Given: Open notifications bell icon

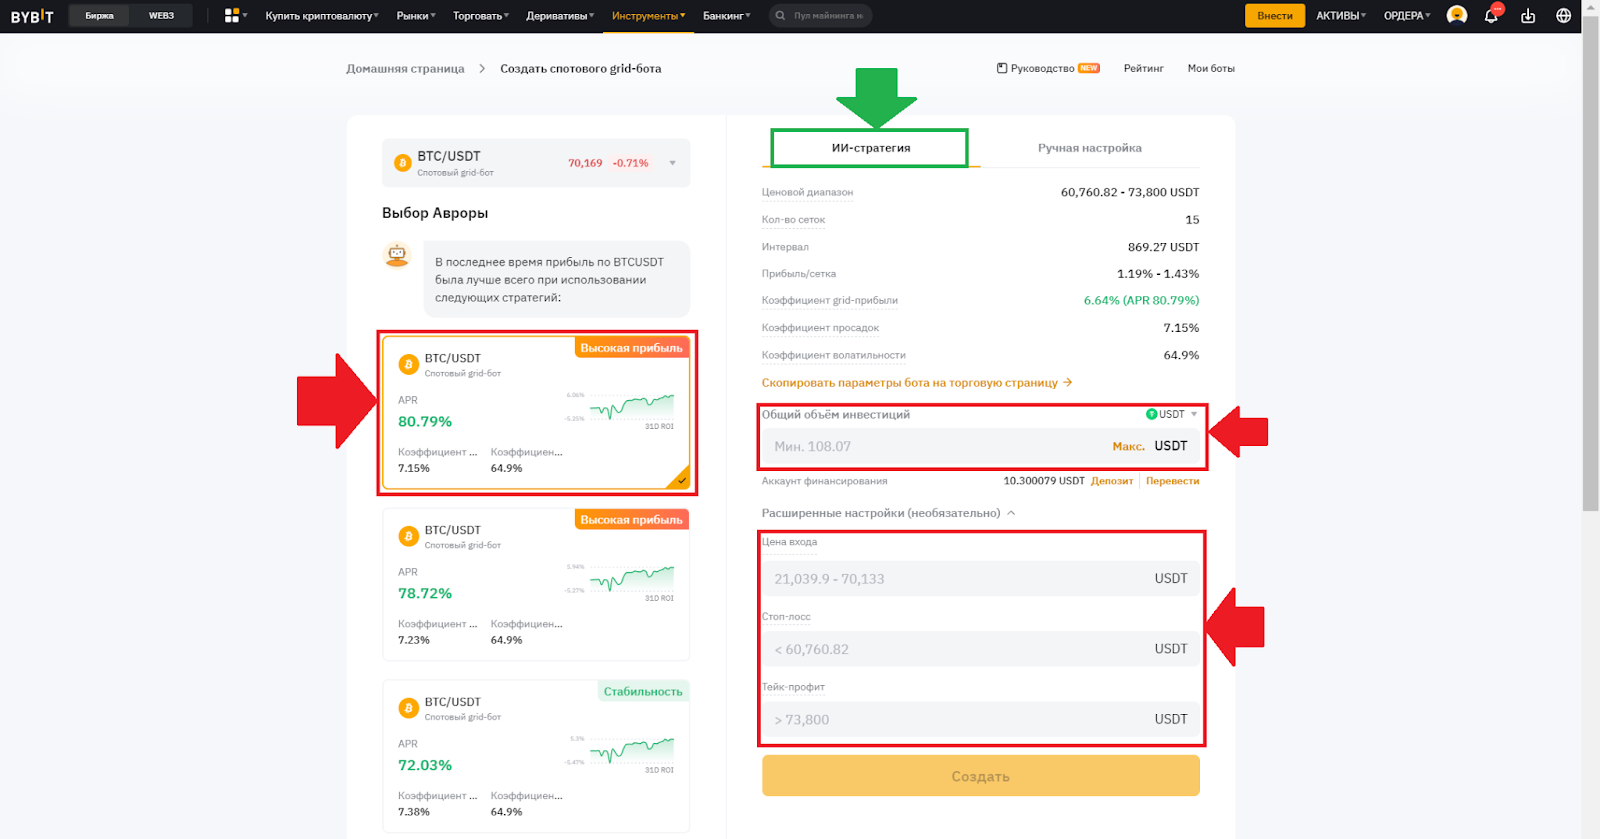Looking at the screenshot, I should (x=1491, y=16).
